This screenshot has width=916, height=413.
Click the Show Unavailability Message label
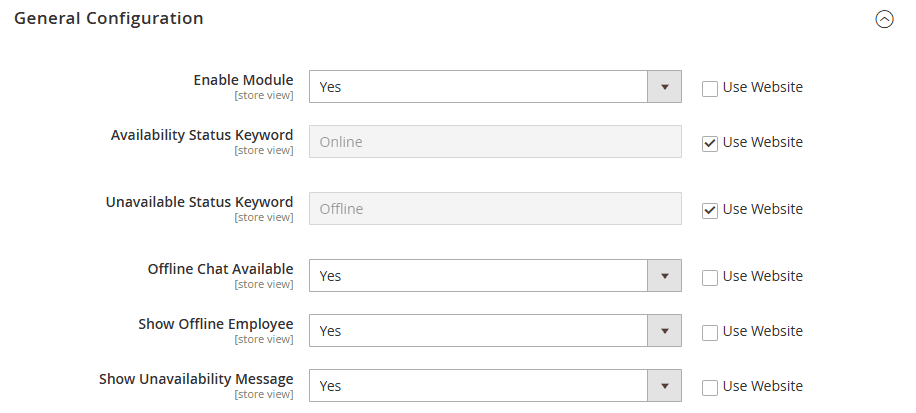[x=196, y=379]
